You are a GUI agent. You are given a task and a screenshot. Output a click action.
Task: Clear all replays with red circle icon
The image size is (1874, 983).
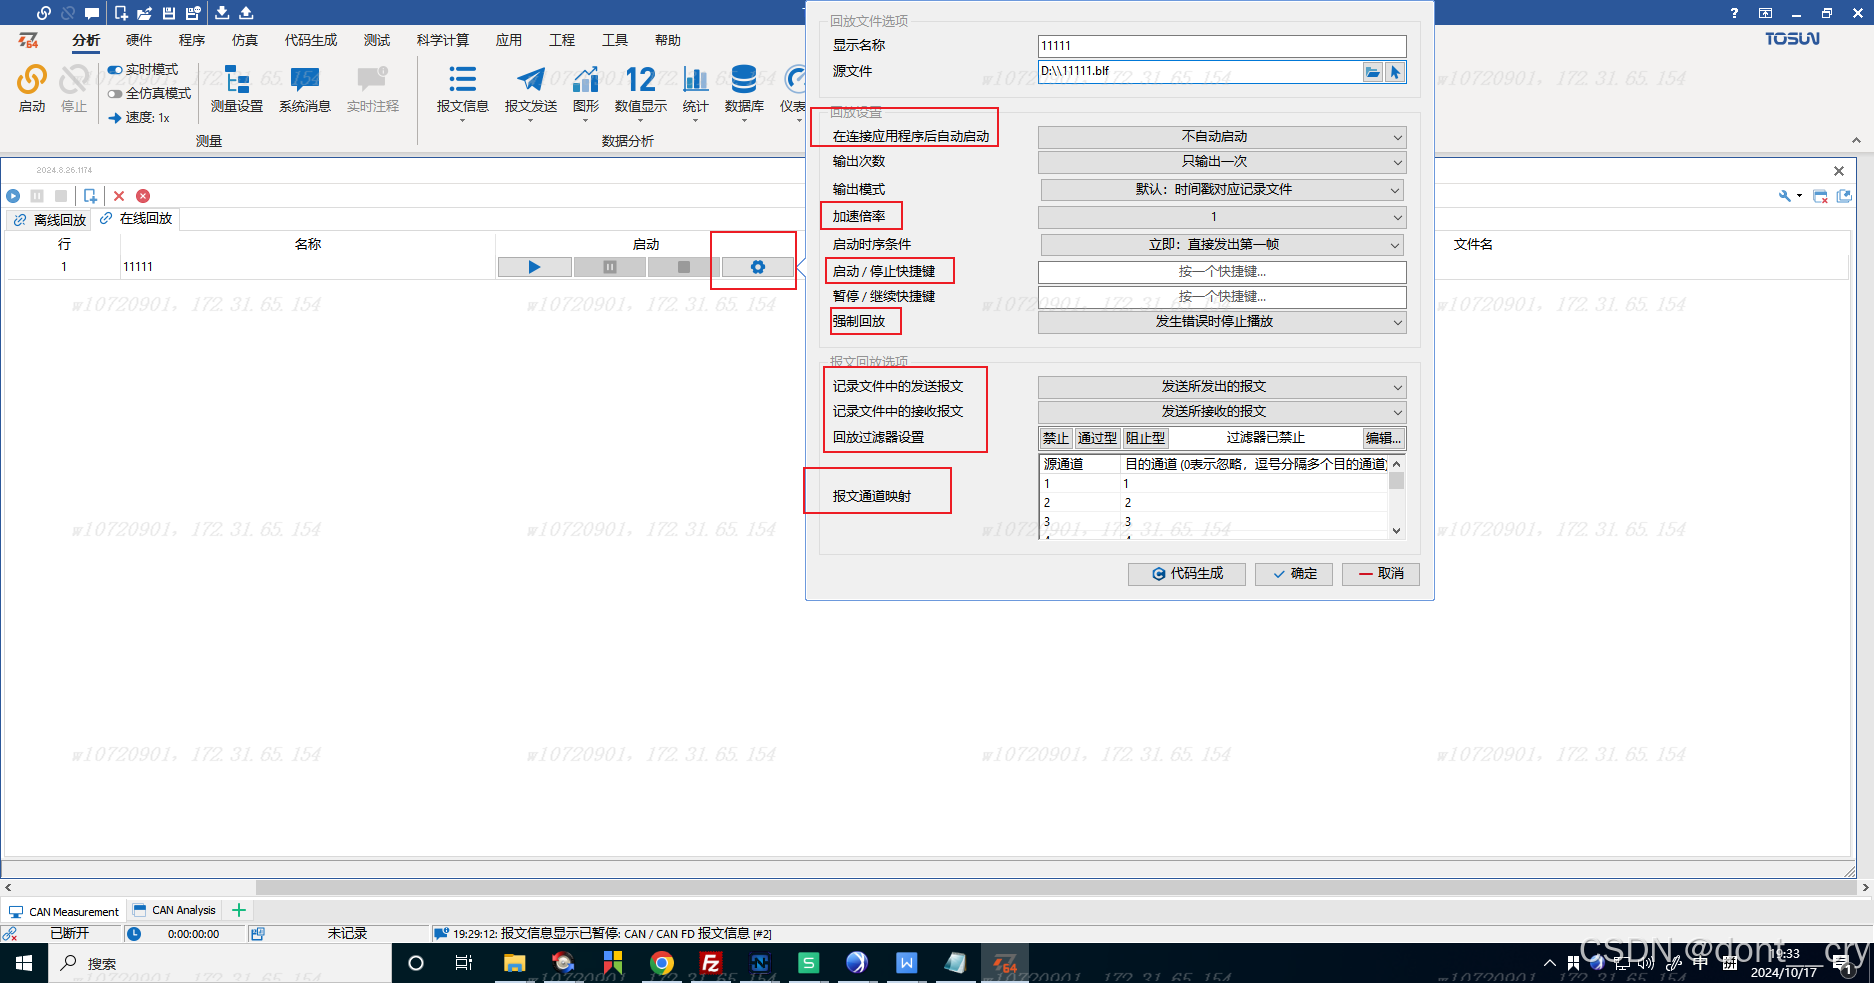143,196
